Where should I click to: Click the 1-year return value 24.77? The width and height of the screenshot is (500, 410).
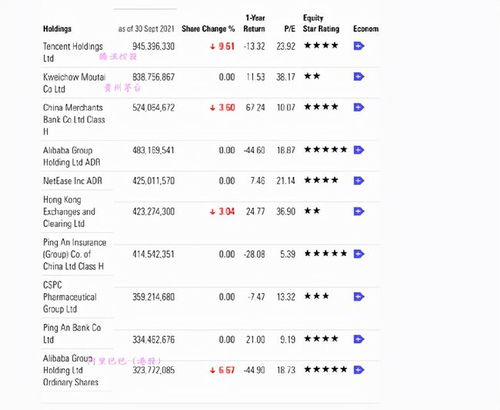pos(255,211)
